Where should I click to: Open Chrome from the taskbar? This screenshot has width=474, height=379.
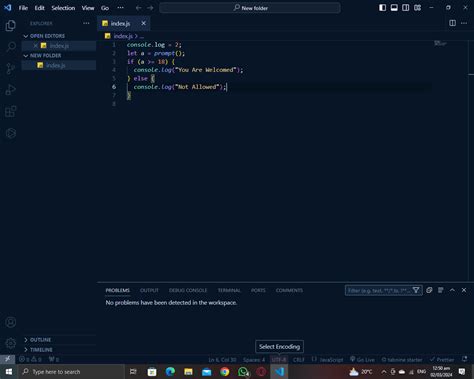pos(225,371)
